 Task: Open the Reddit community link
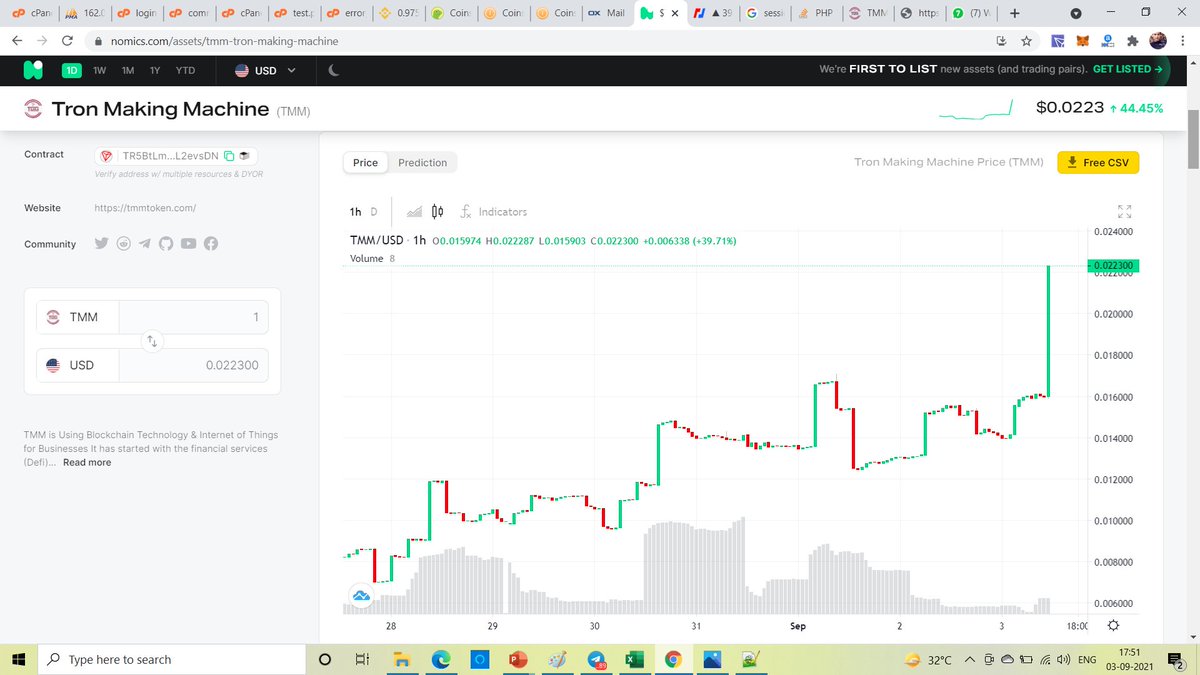[x=123, y=244]
